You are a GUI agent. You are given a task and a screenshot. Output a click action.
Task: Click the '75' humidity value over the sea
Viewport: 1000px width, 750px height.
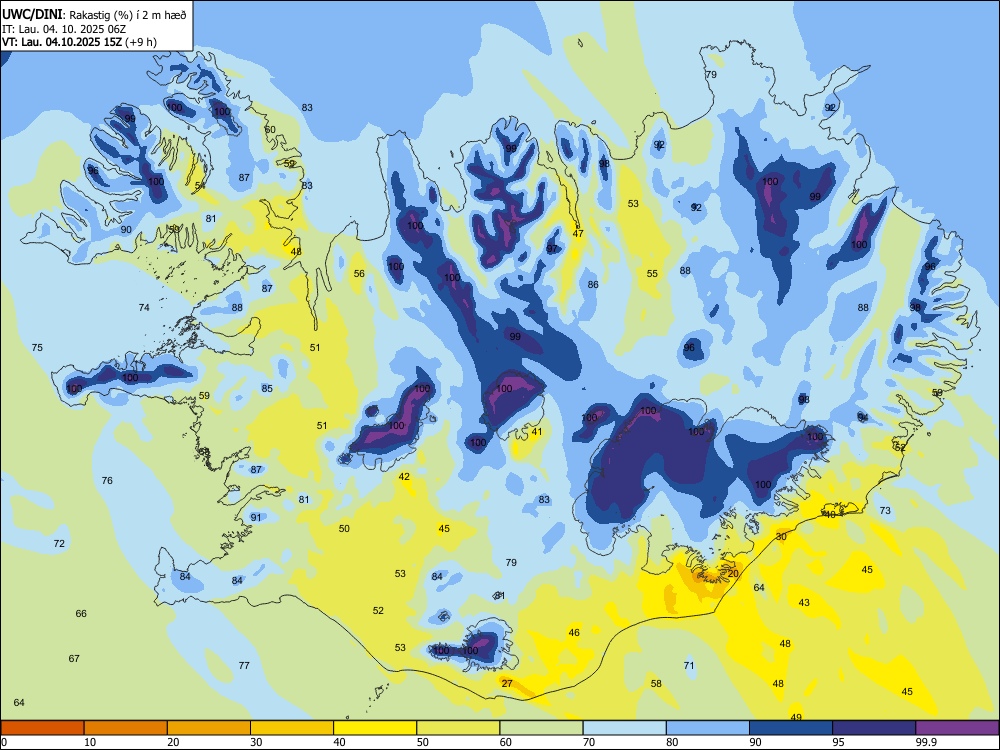coord(37,348)
